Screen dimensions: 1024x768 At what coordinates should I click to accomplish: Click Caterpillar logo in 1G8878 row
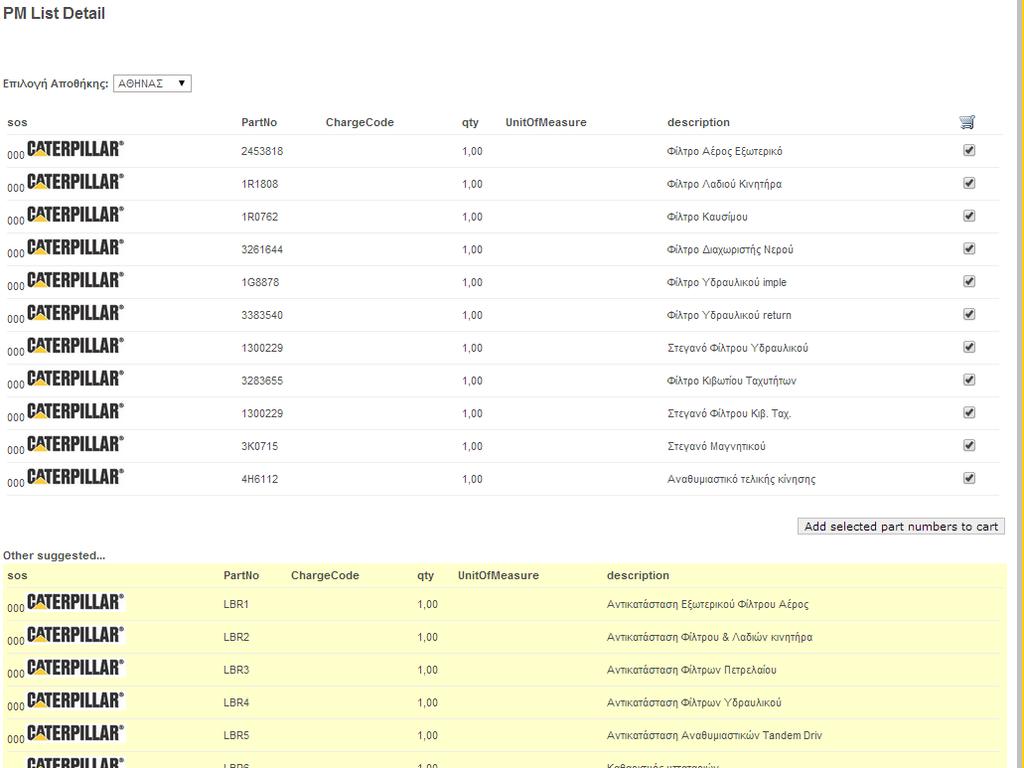coord(75,280)
